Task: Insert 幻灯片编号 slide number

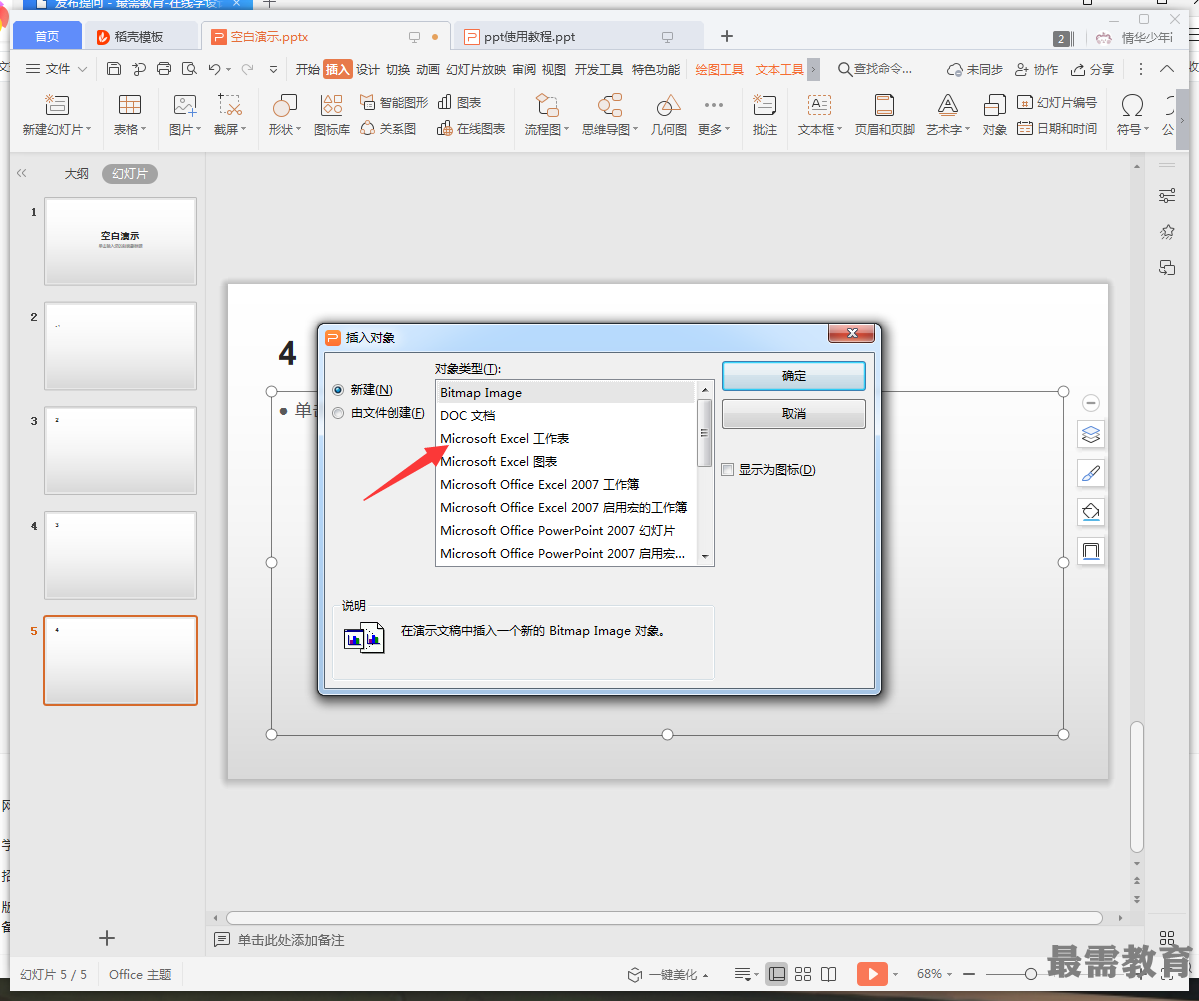Action: point(1058,102)
